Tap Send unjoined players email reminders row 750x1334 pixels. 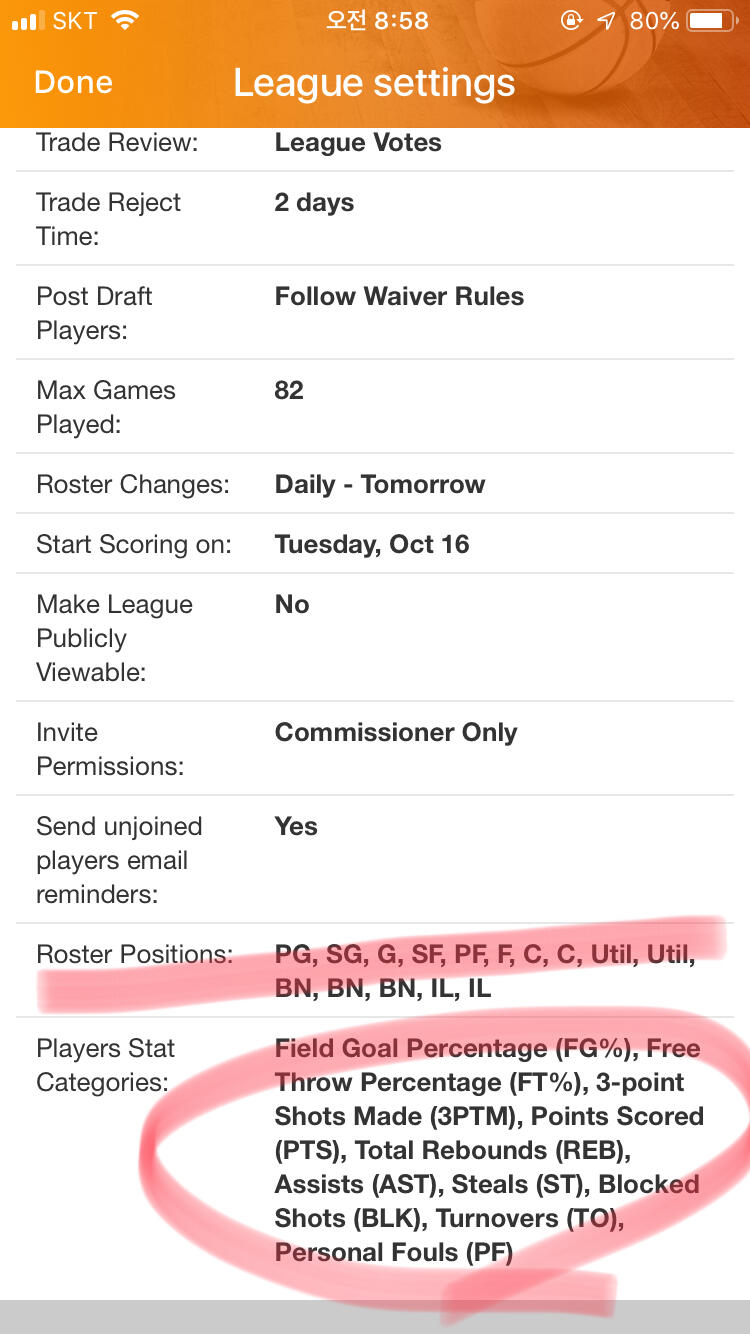pos(375,860)
